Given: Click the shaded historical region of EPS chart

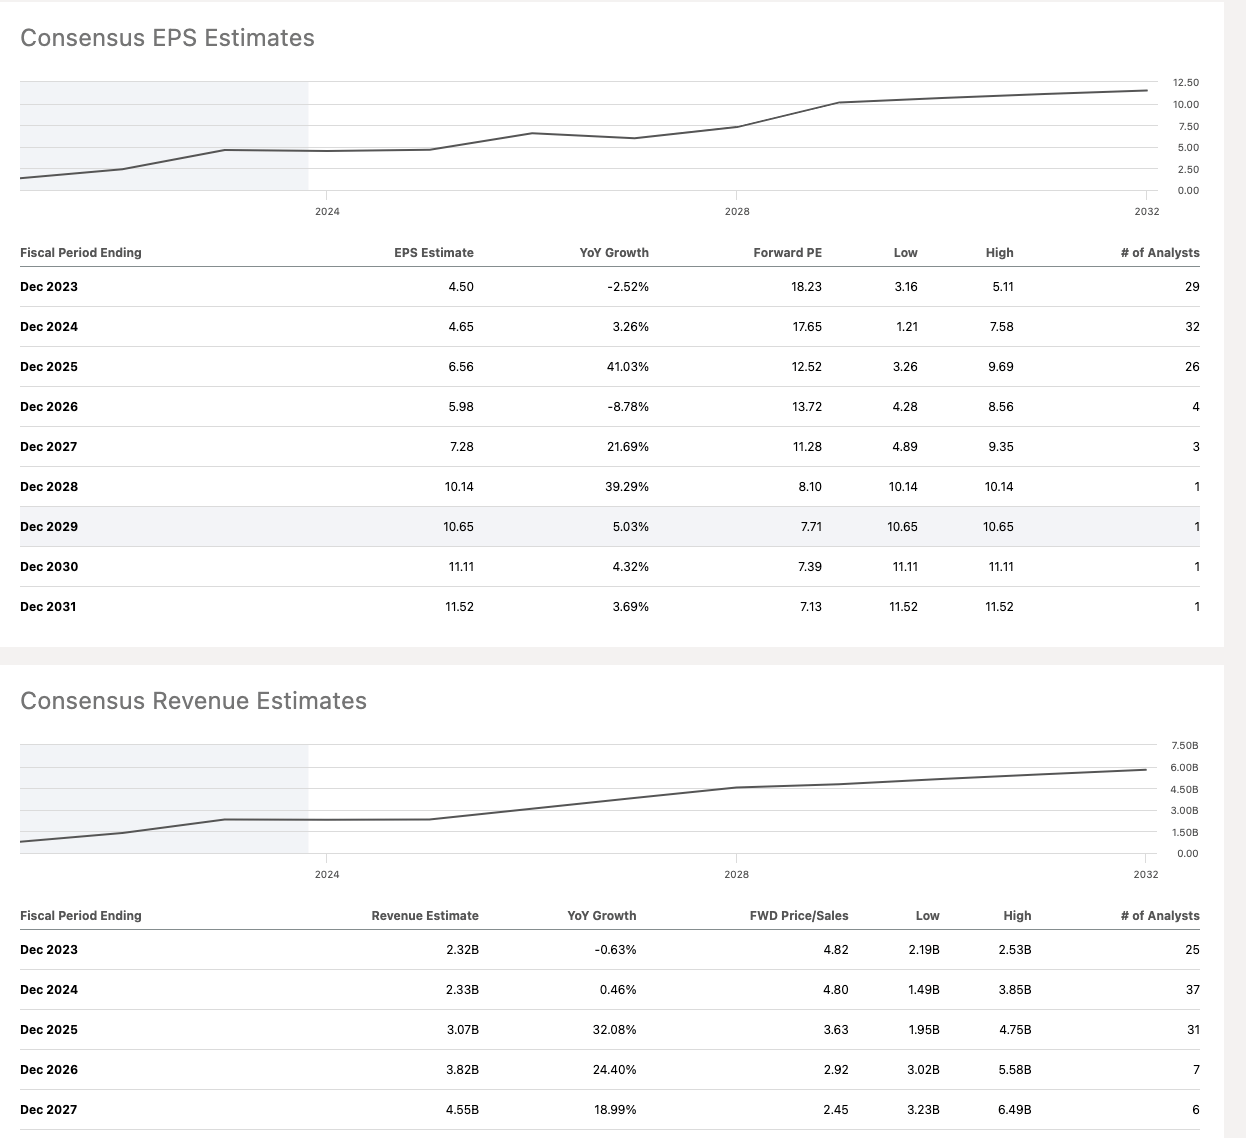Looking at the screenshot, I should point(164,120).
